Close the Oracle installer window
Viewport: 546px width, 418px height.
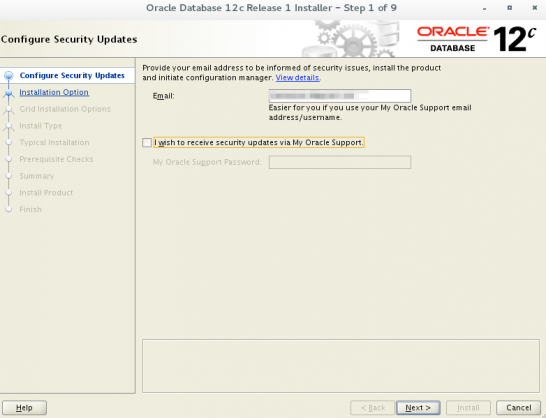[535, 8]
